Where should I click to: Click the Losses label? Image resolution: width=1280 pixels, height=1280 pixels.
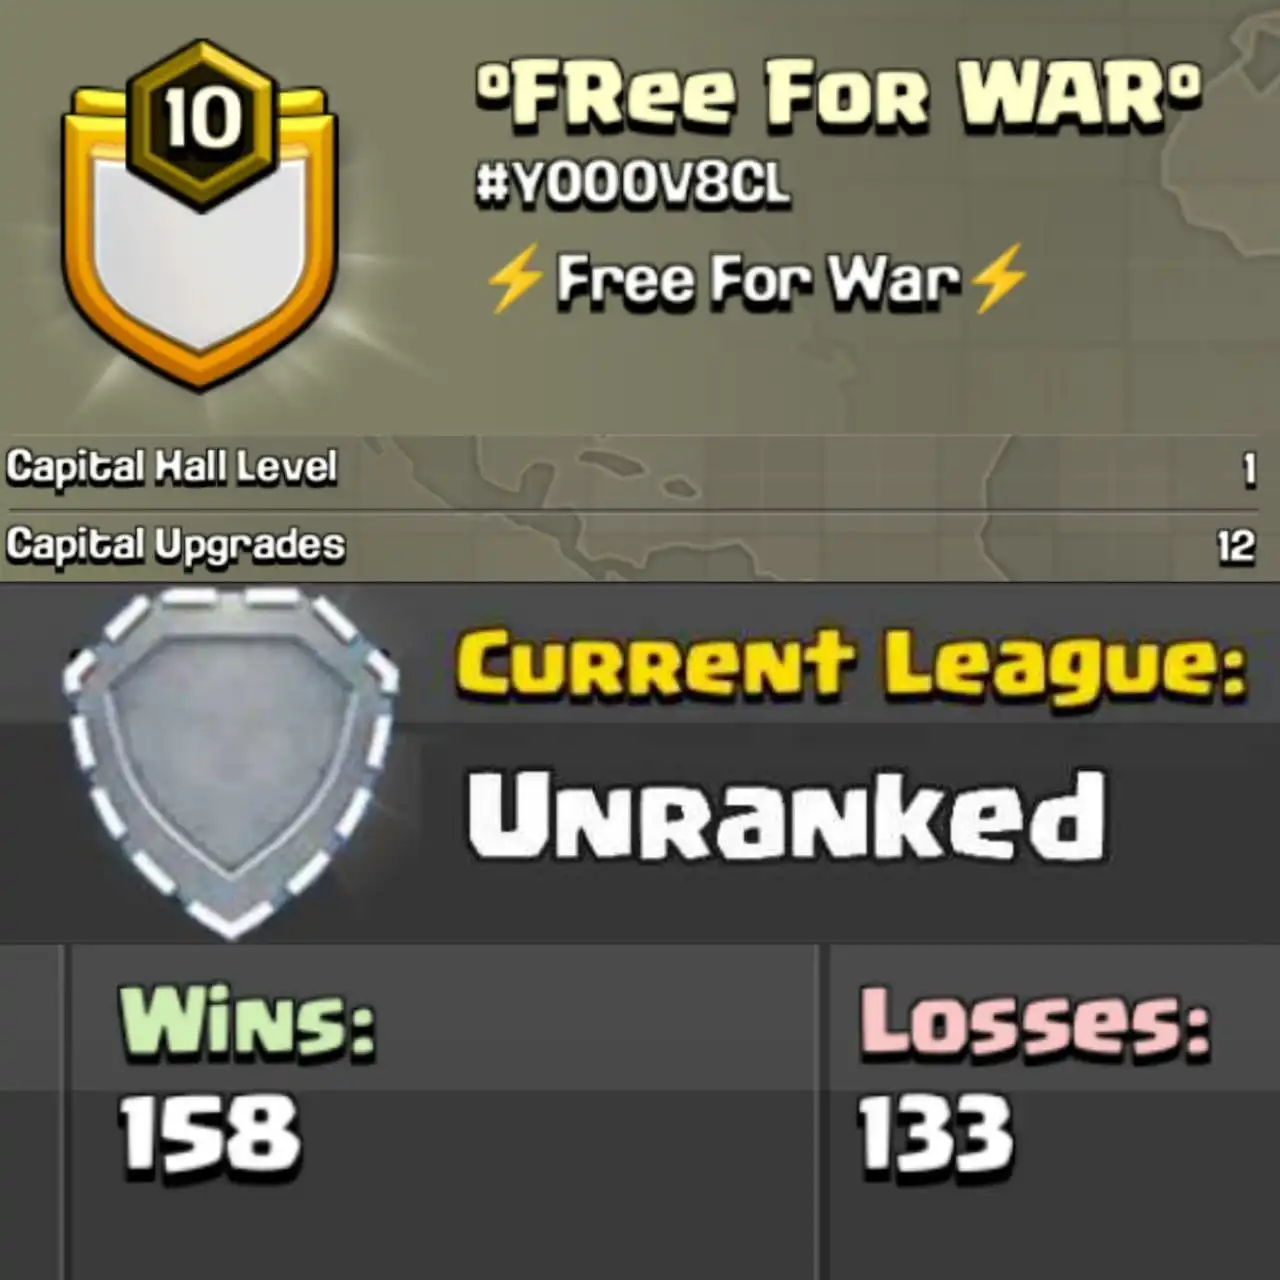1034,1022
